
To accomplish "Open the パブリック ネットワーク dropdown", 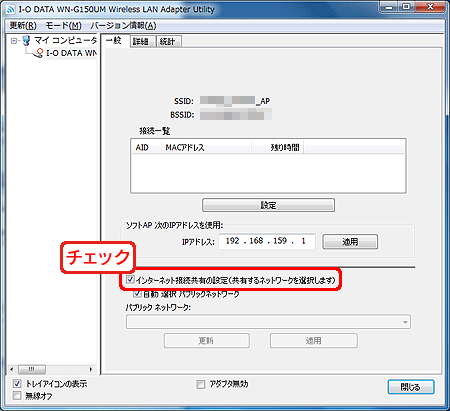I will coord(268,322).
